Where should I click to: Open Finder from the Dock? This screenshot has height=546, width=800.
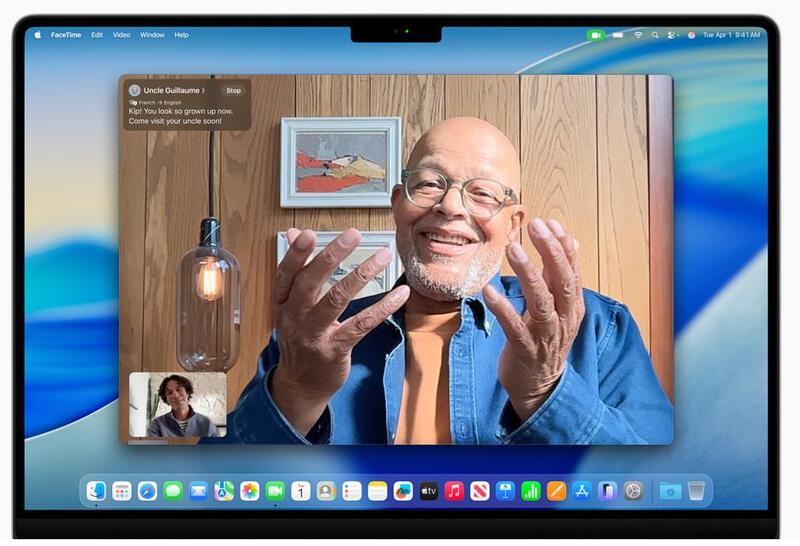pos(96,491)
